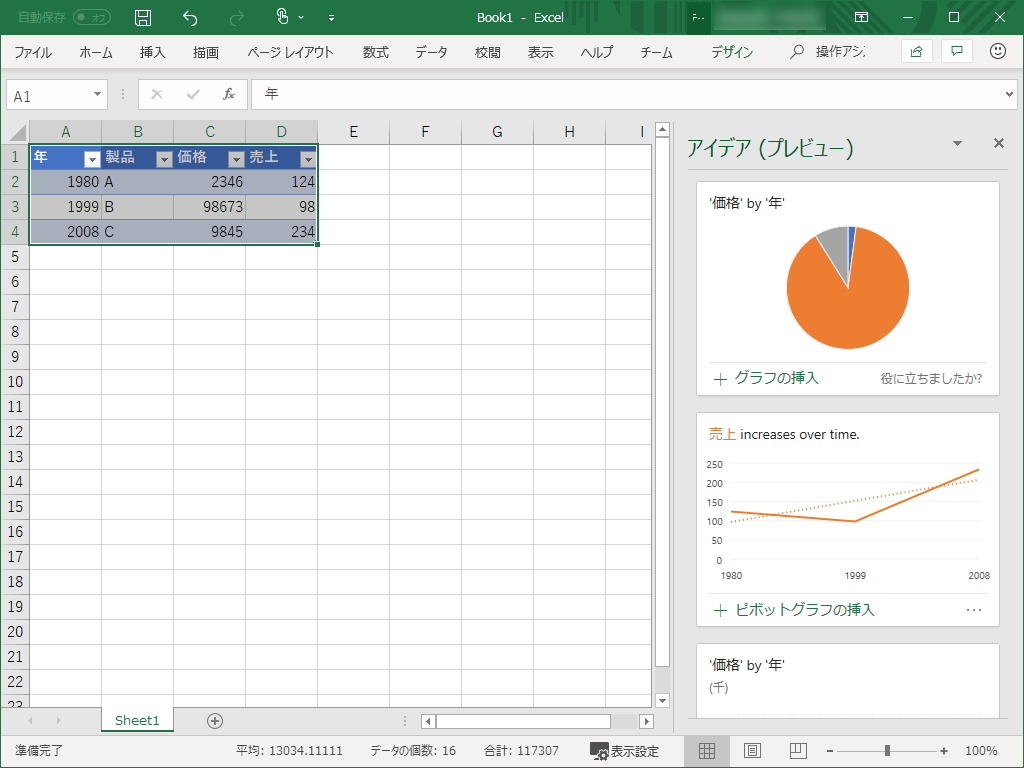Select the 数式 ribbon tab
1024x768 pixels.
[x=376, y=52]
